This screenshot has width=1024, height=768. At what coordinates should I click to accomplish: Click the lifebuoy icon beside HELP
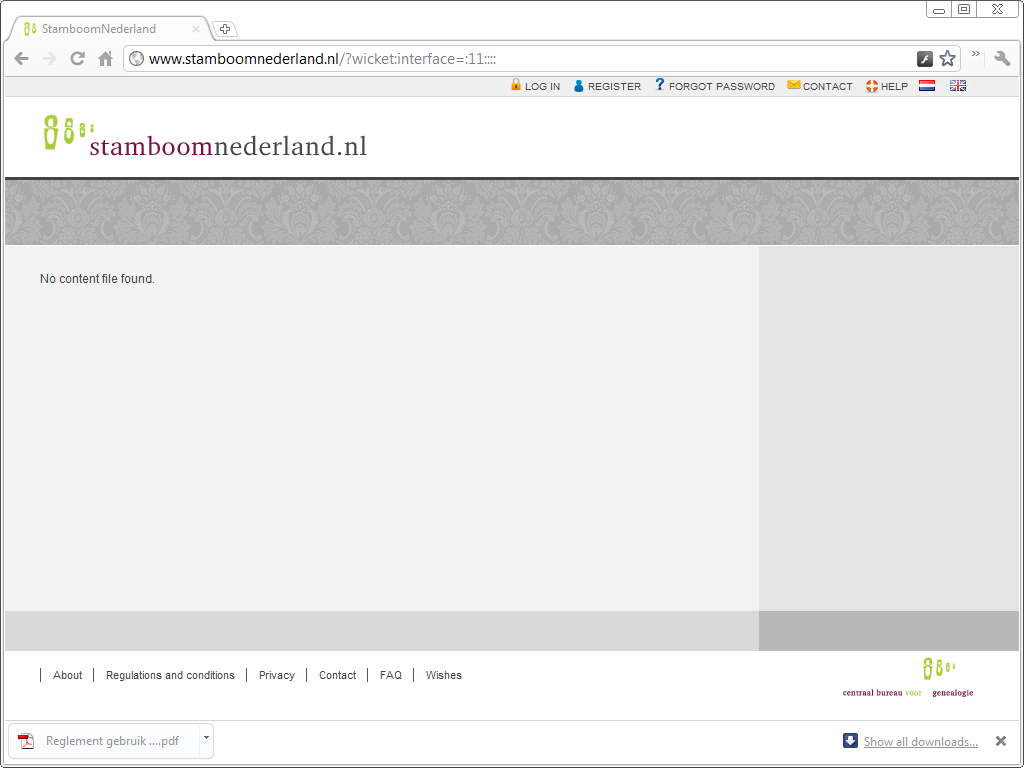(x=872, y=86)
